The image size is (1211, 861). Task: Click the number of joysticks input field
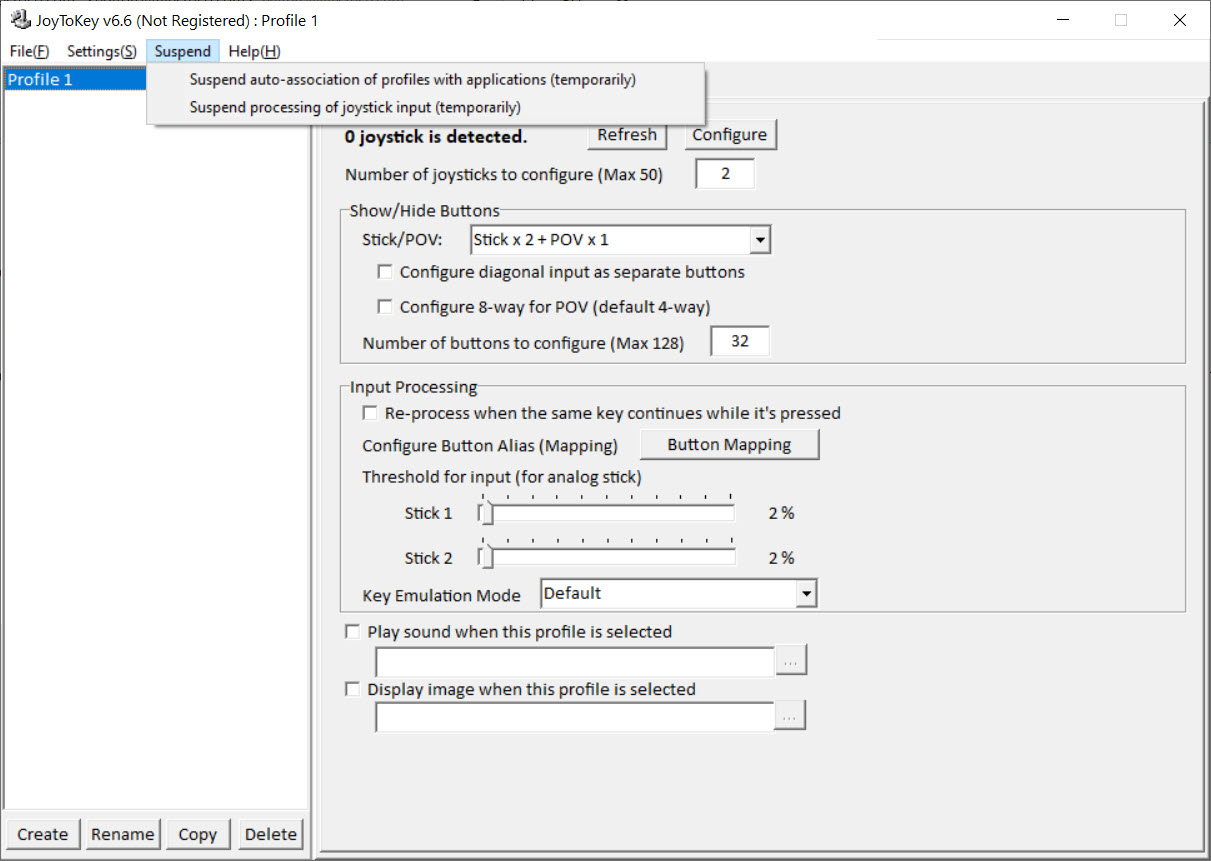724,173
